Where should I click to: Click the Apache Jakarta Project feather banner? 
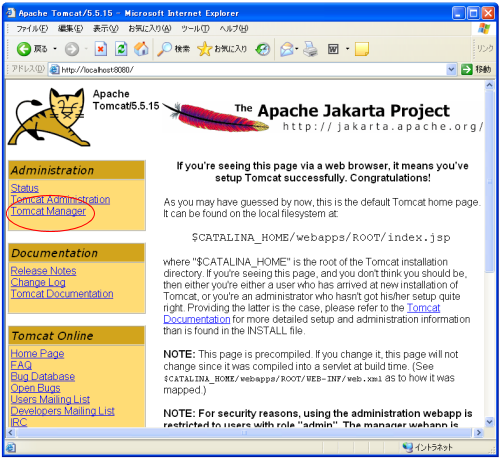click(323, 117)
